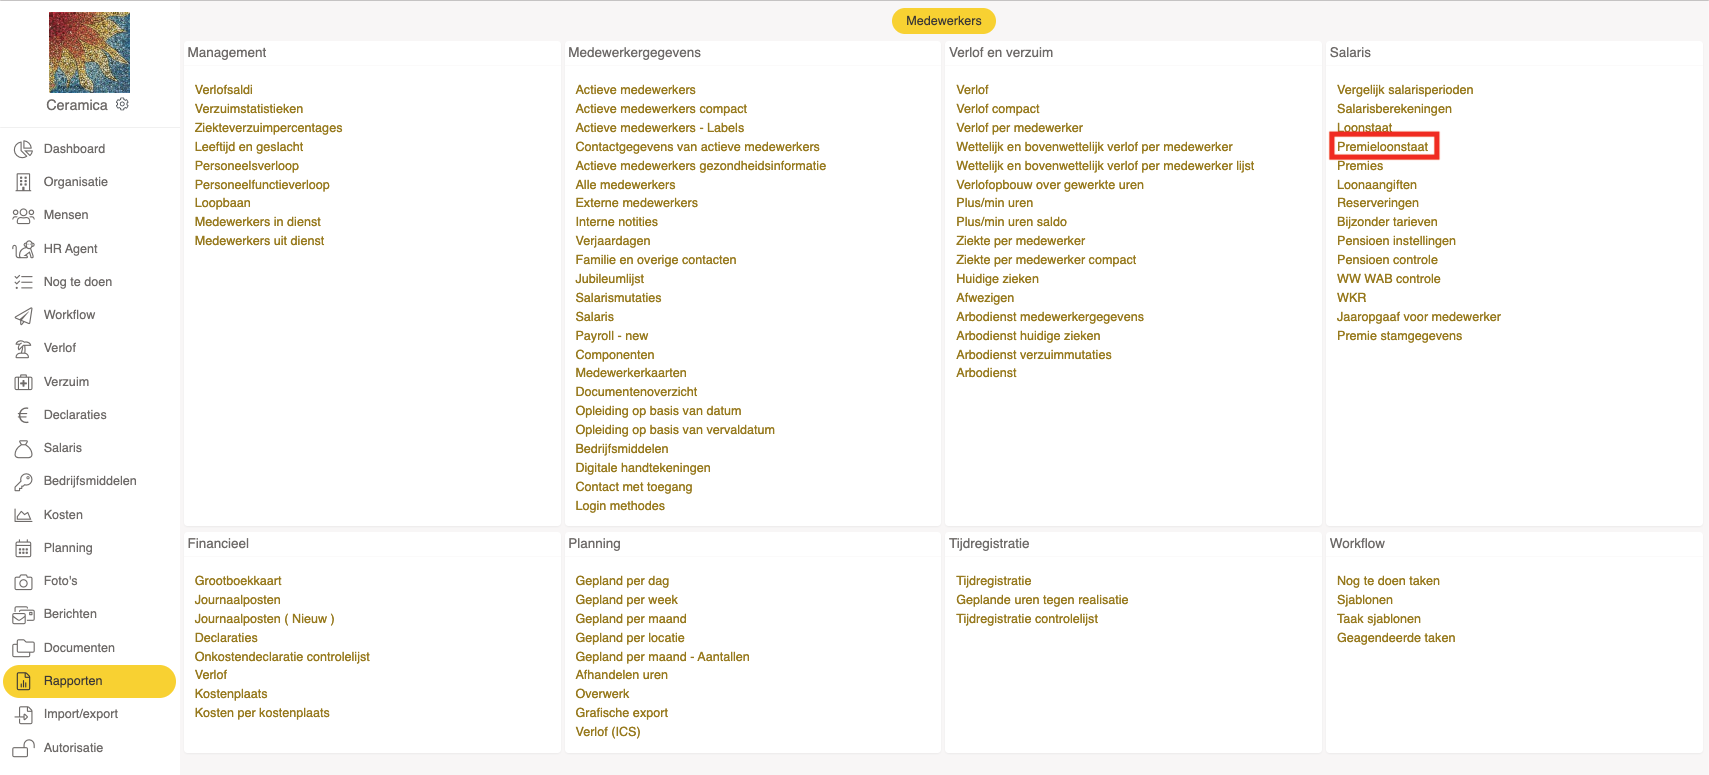Open the Verlofsaldi report
The width and height of the screenshot is (1709, 775).
[x=223, y=90]
